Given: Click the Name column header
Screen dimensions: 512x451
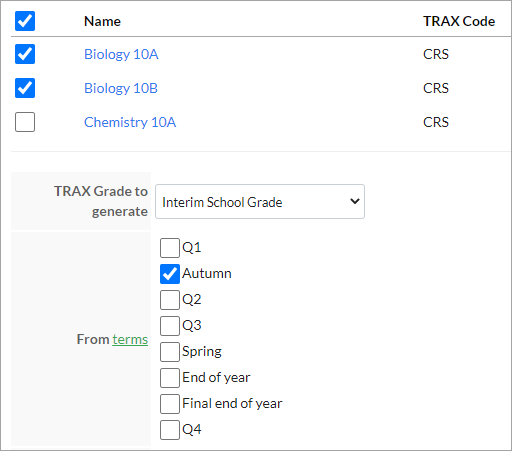Looking at the screenshot, I should (x=102, y=21).
